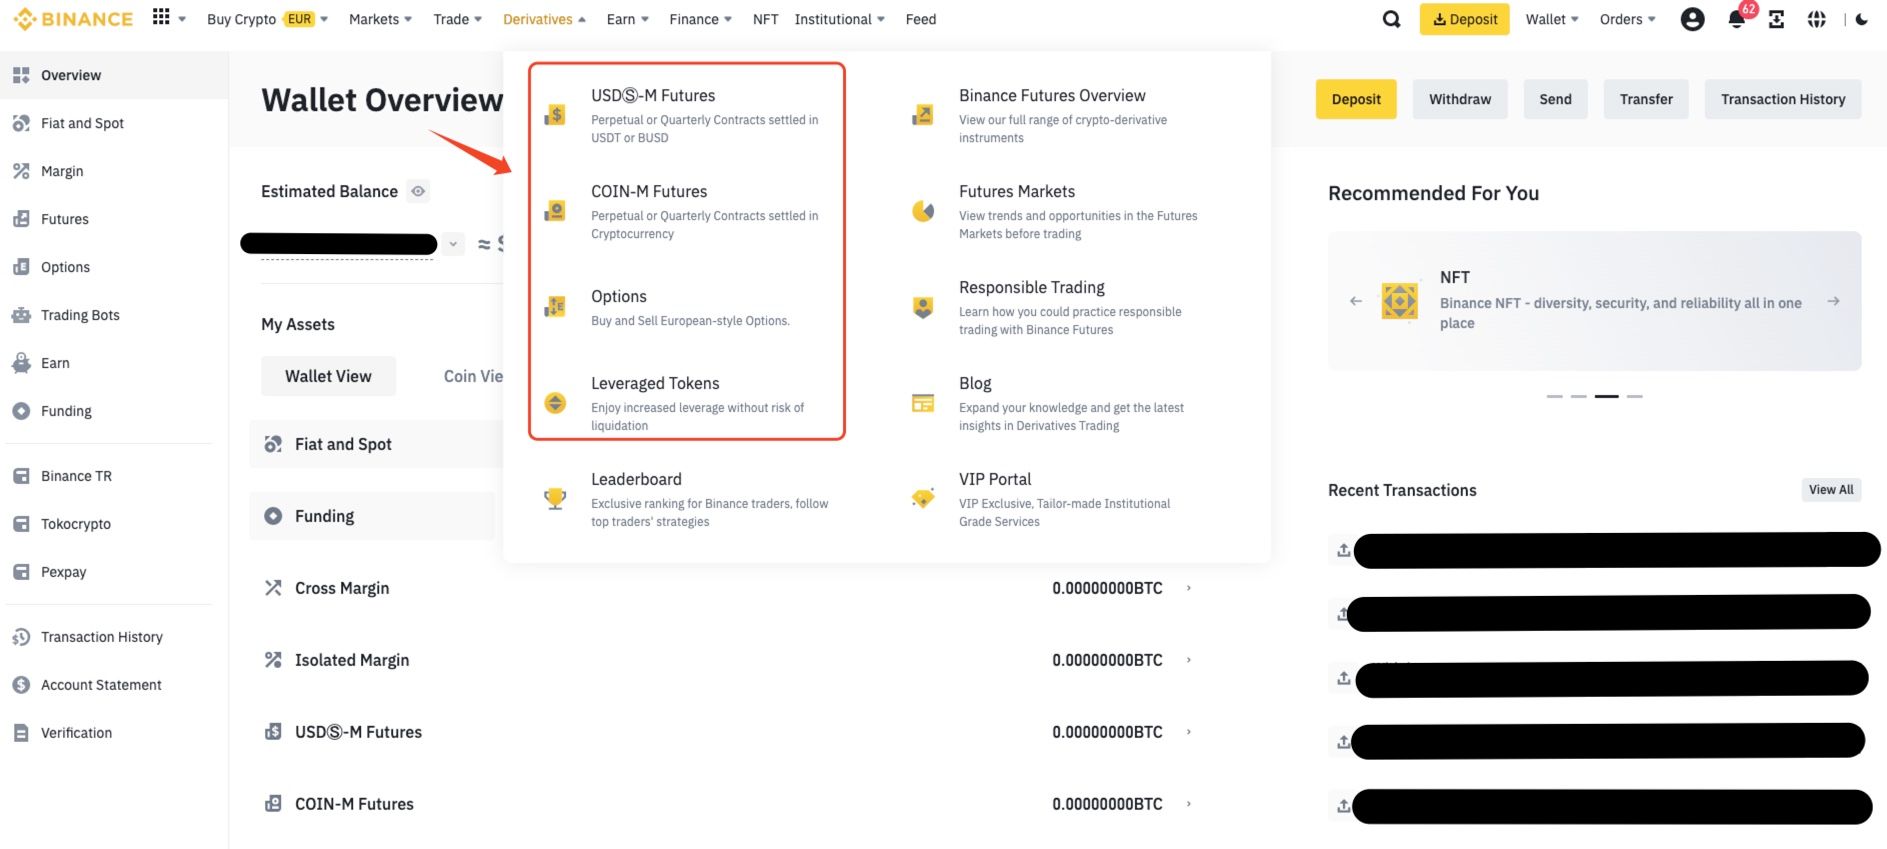Select the third carousel indicator dash

1606,397
